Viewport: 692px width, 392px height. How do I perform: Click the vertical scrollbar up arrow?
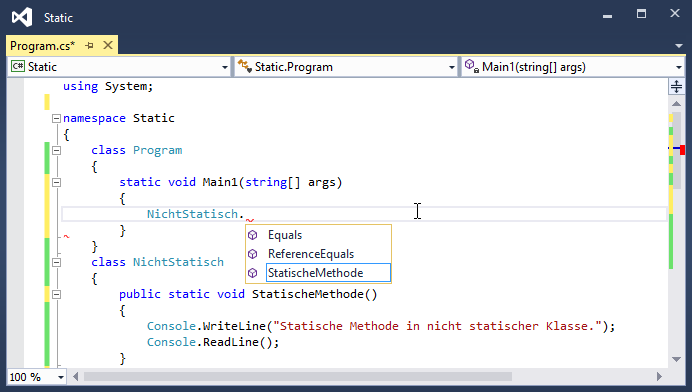[676, 103]
